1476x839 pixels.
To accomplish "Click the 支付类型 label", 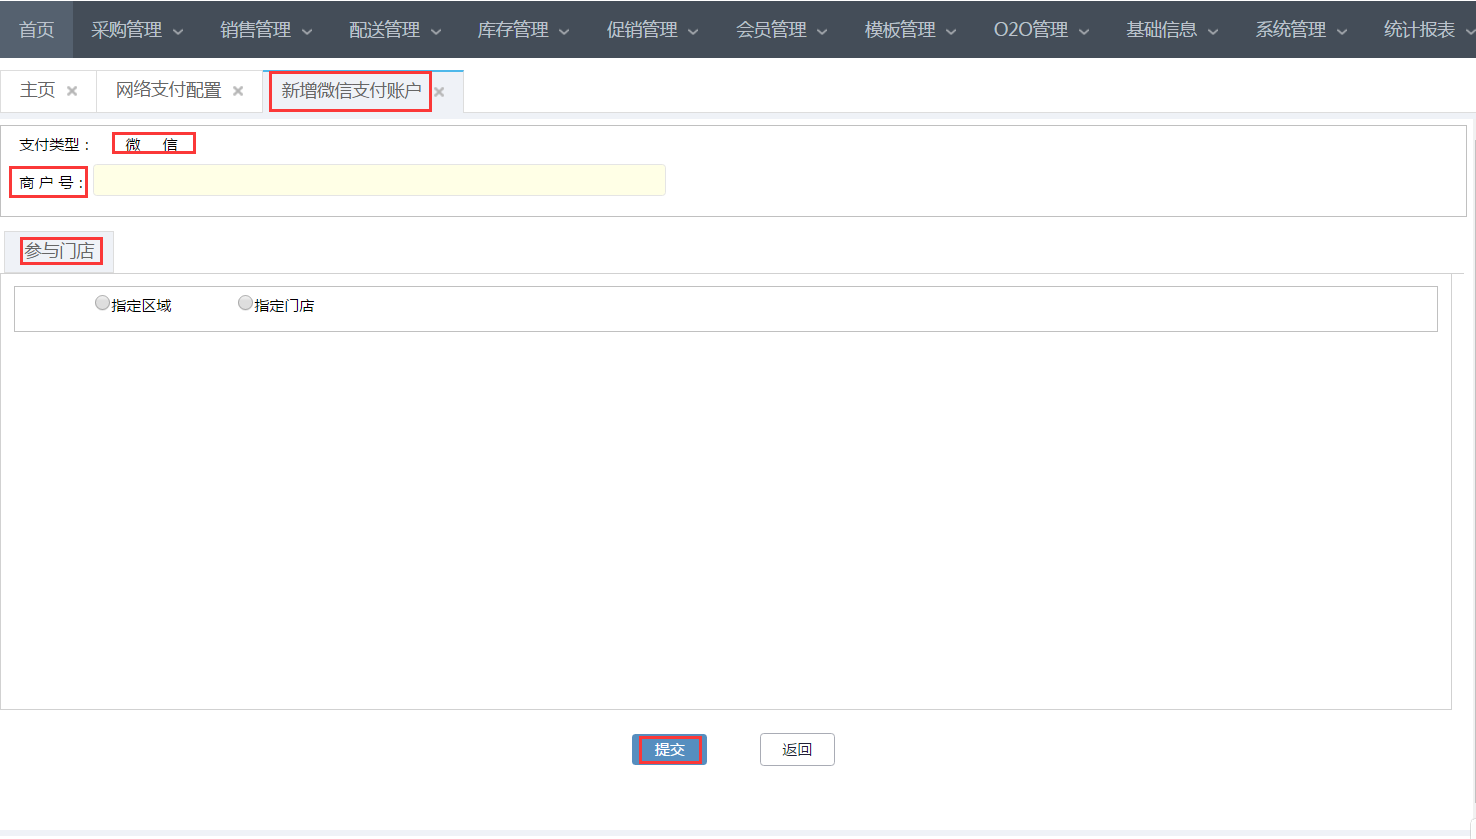I will tap(54, 145).
